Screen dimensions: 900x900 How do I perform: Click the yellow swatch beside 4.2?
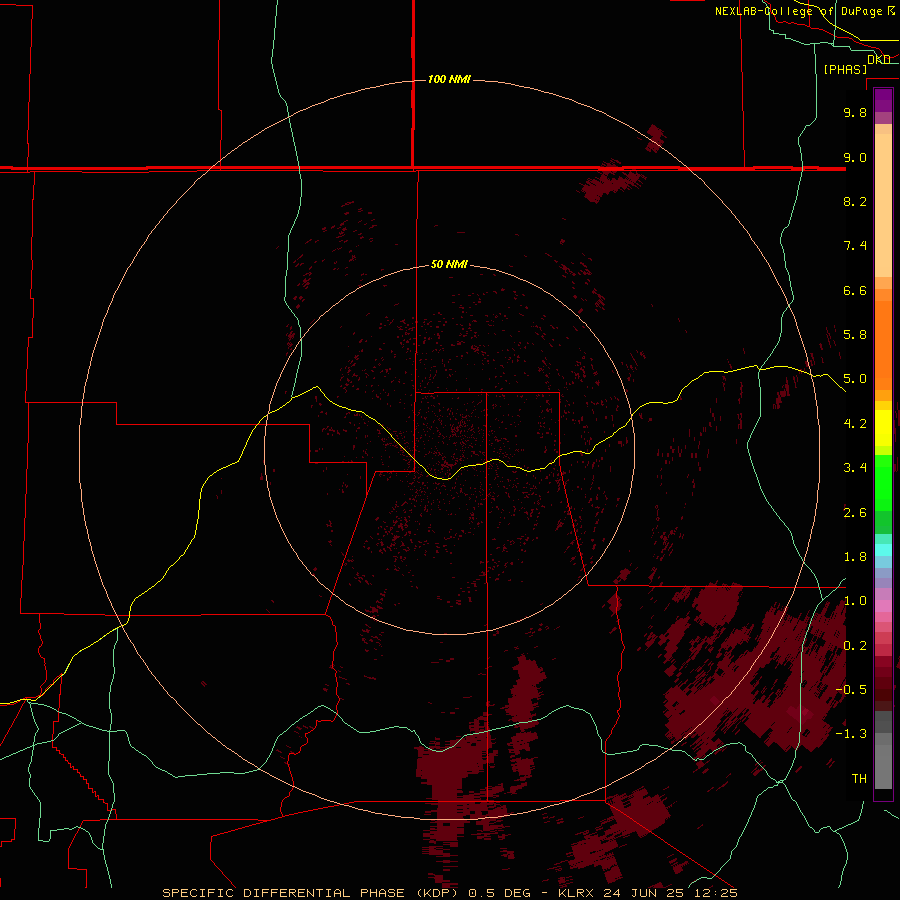click(883, 428)
